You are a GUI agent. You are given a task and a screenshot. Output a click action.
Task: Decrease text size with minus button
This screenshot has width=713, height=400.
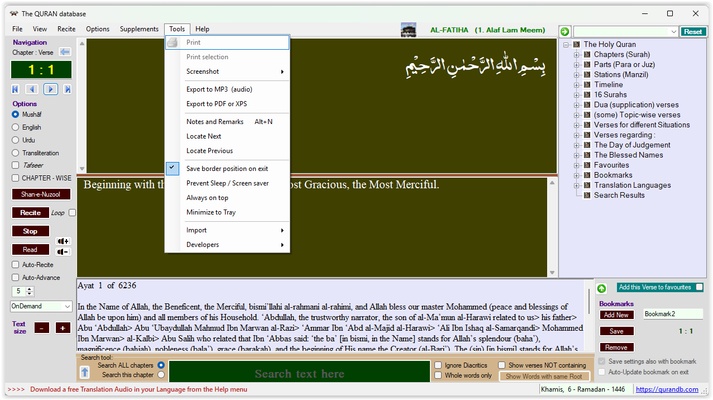[42, 328]
